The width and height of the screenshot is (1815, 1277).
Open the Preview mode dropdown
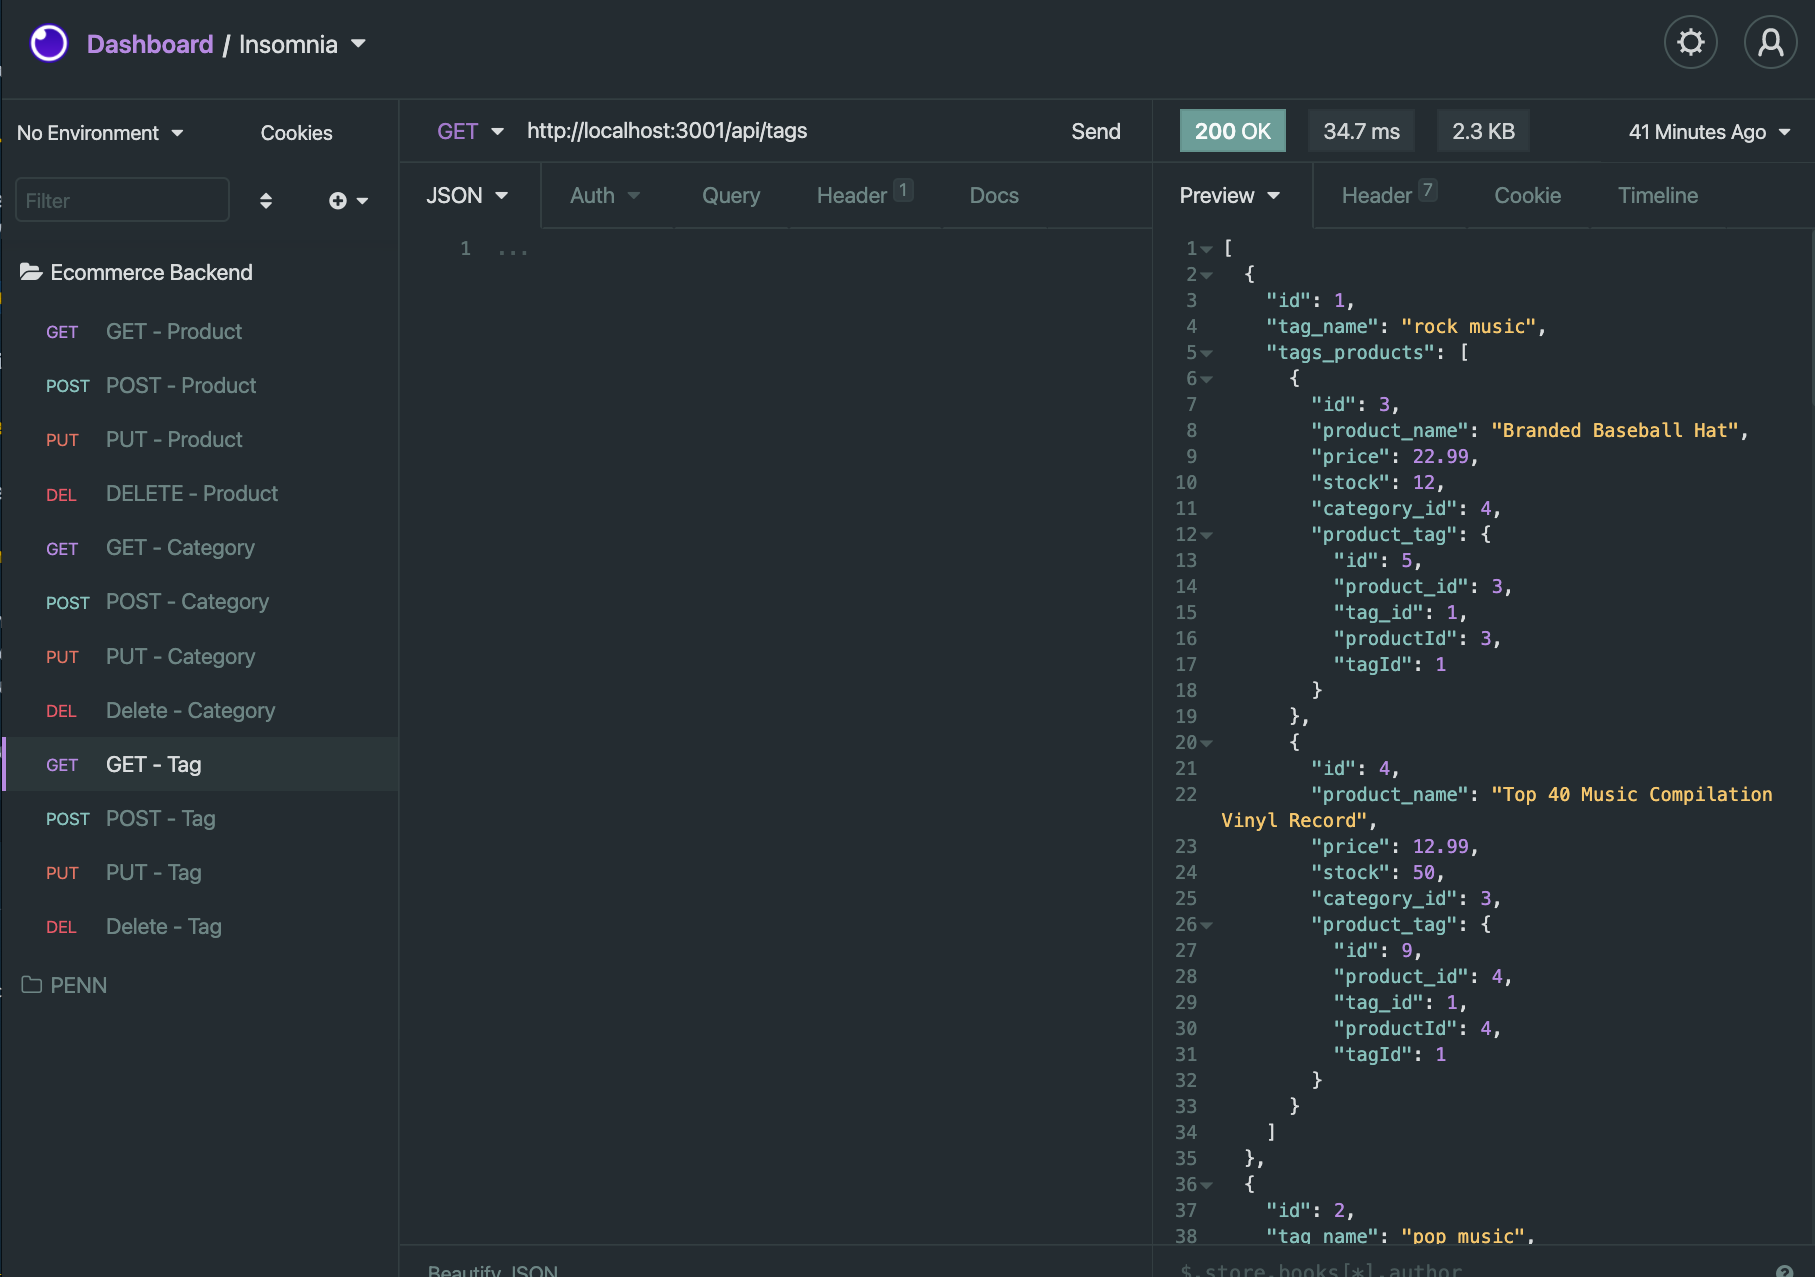click(x=1230, y=196)
